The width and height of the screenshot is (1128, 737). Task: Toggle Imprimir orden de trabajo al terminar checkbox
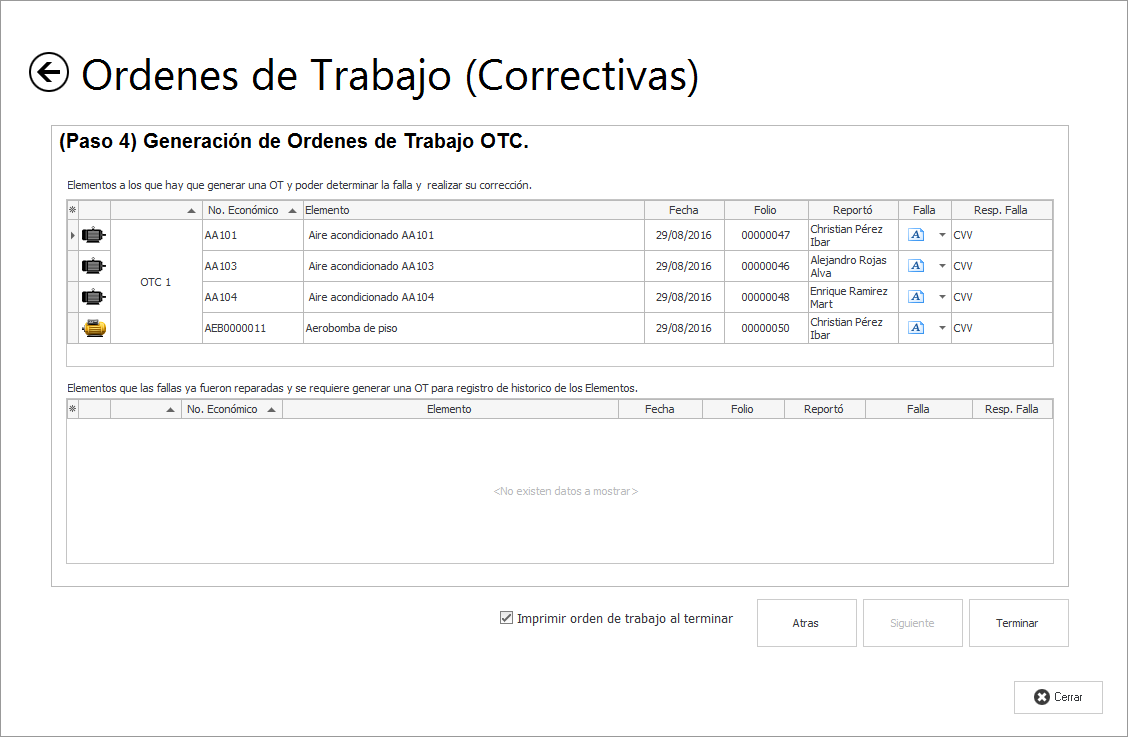tap(506, 618)
